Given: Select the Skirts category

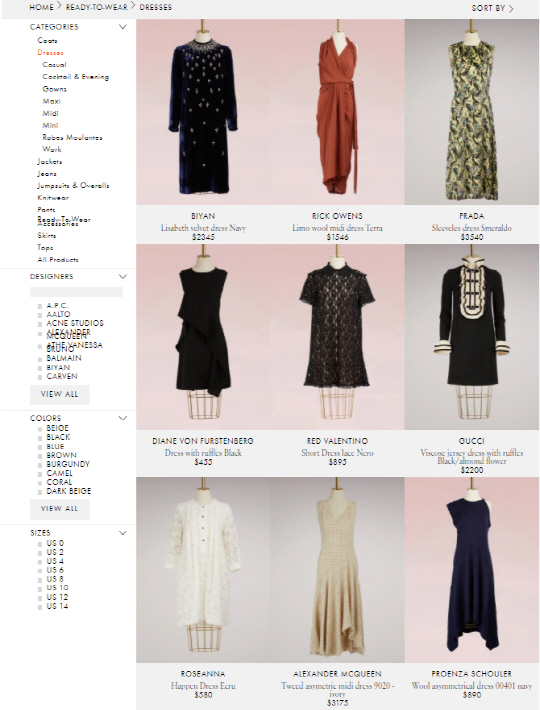Looking at the screenshot, I should pos(47,235).
